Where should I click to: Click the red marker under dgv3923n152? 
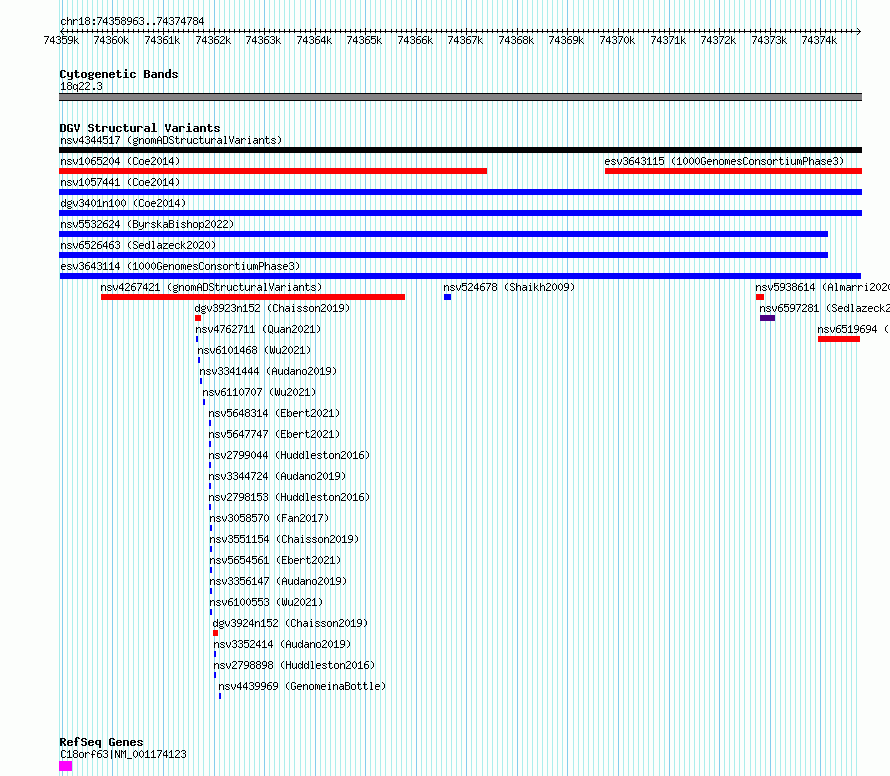click(x=198, y=318)
